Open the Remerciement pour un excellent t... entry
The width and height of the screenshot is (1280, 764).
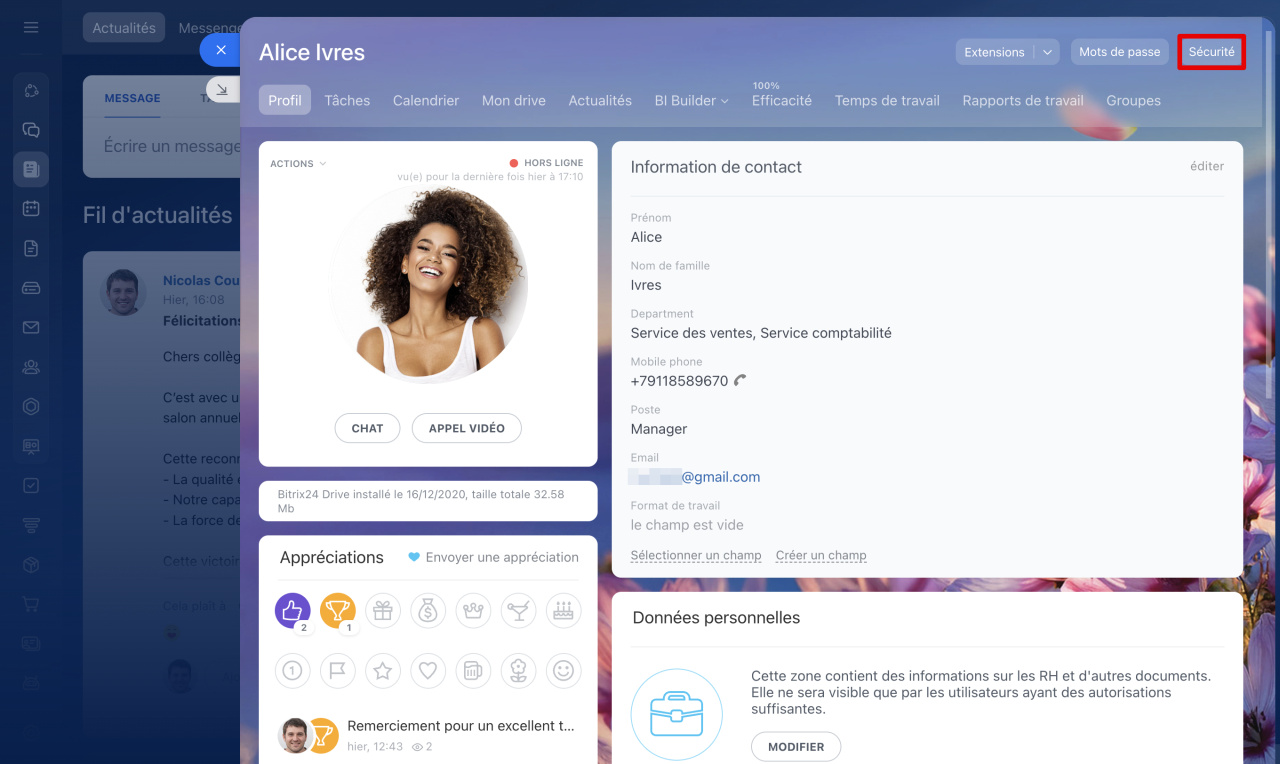point(461,726)
